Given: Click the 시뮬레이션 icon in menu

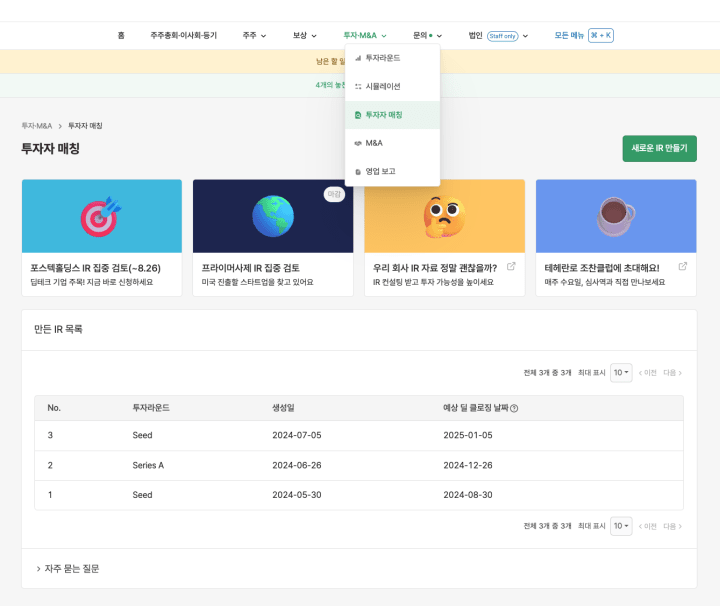Looking at the screenshot, I should tap(358, 86).
